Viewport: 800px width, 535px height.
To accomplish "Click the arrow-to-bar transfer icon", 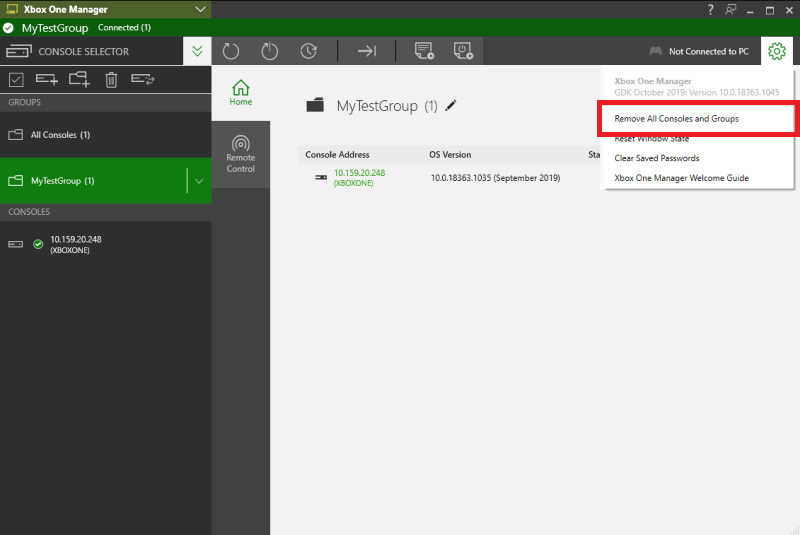I will point(366,51).
